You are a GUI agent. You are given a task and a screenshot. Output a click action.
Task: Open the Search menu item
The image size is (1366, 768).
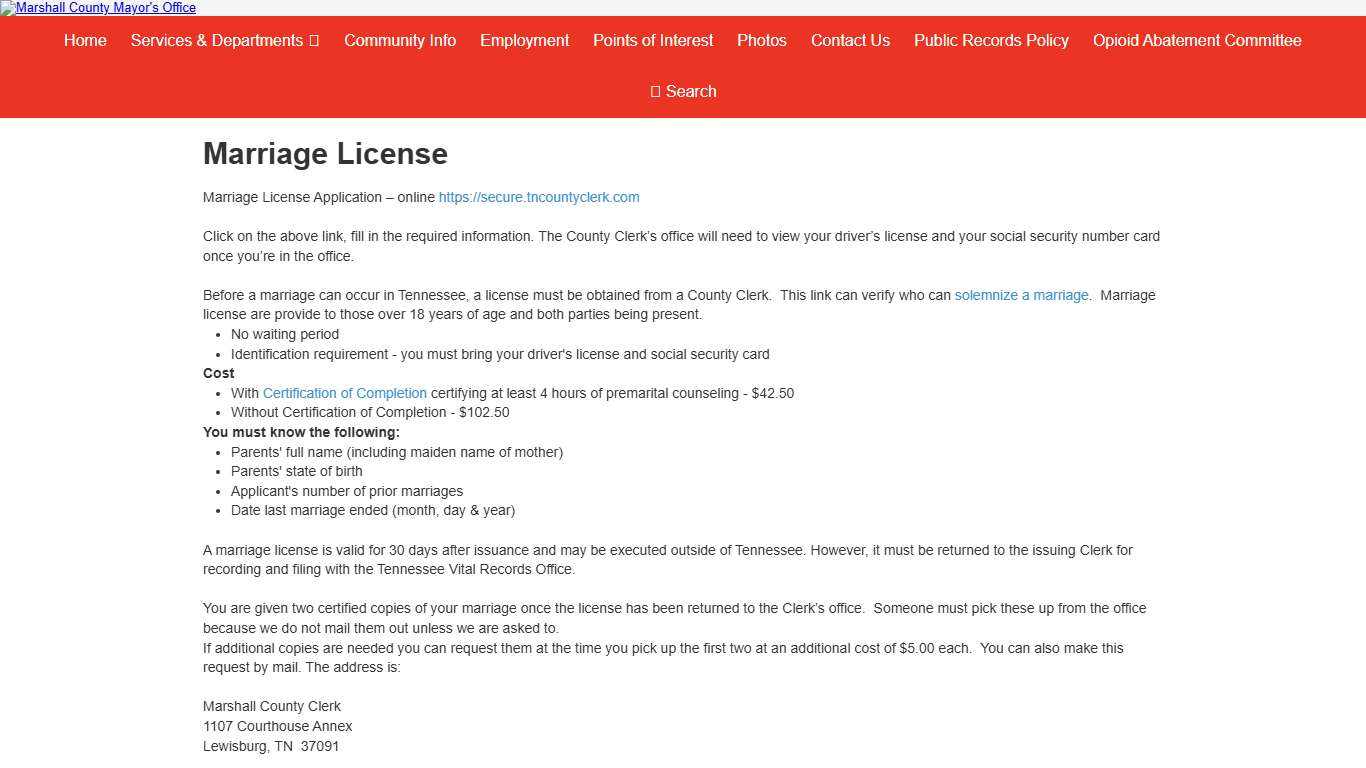tap(691, 92)
